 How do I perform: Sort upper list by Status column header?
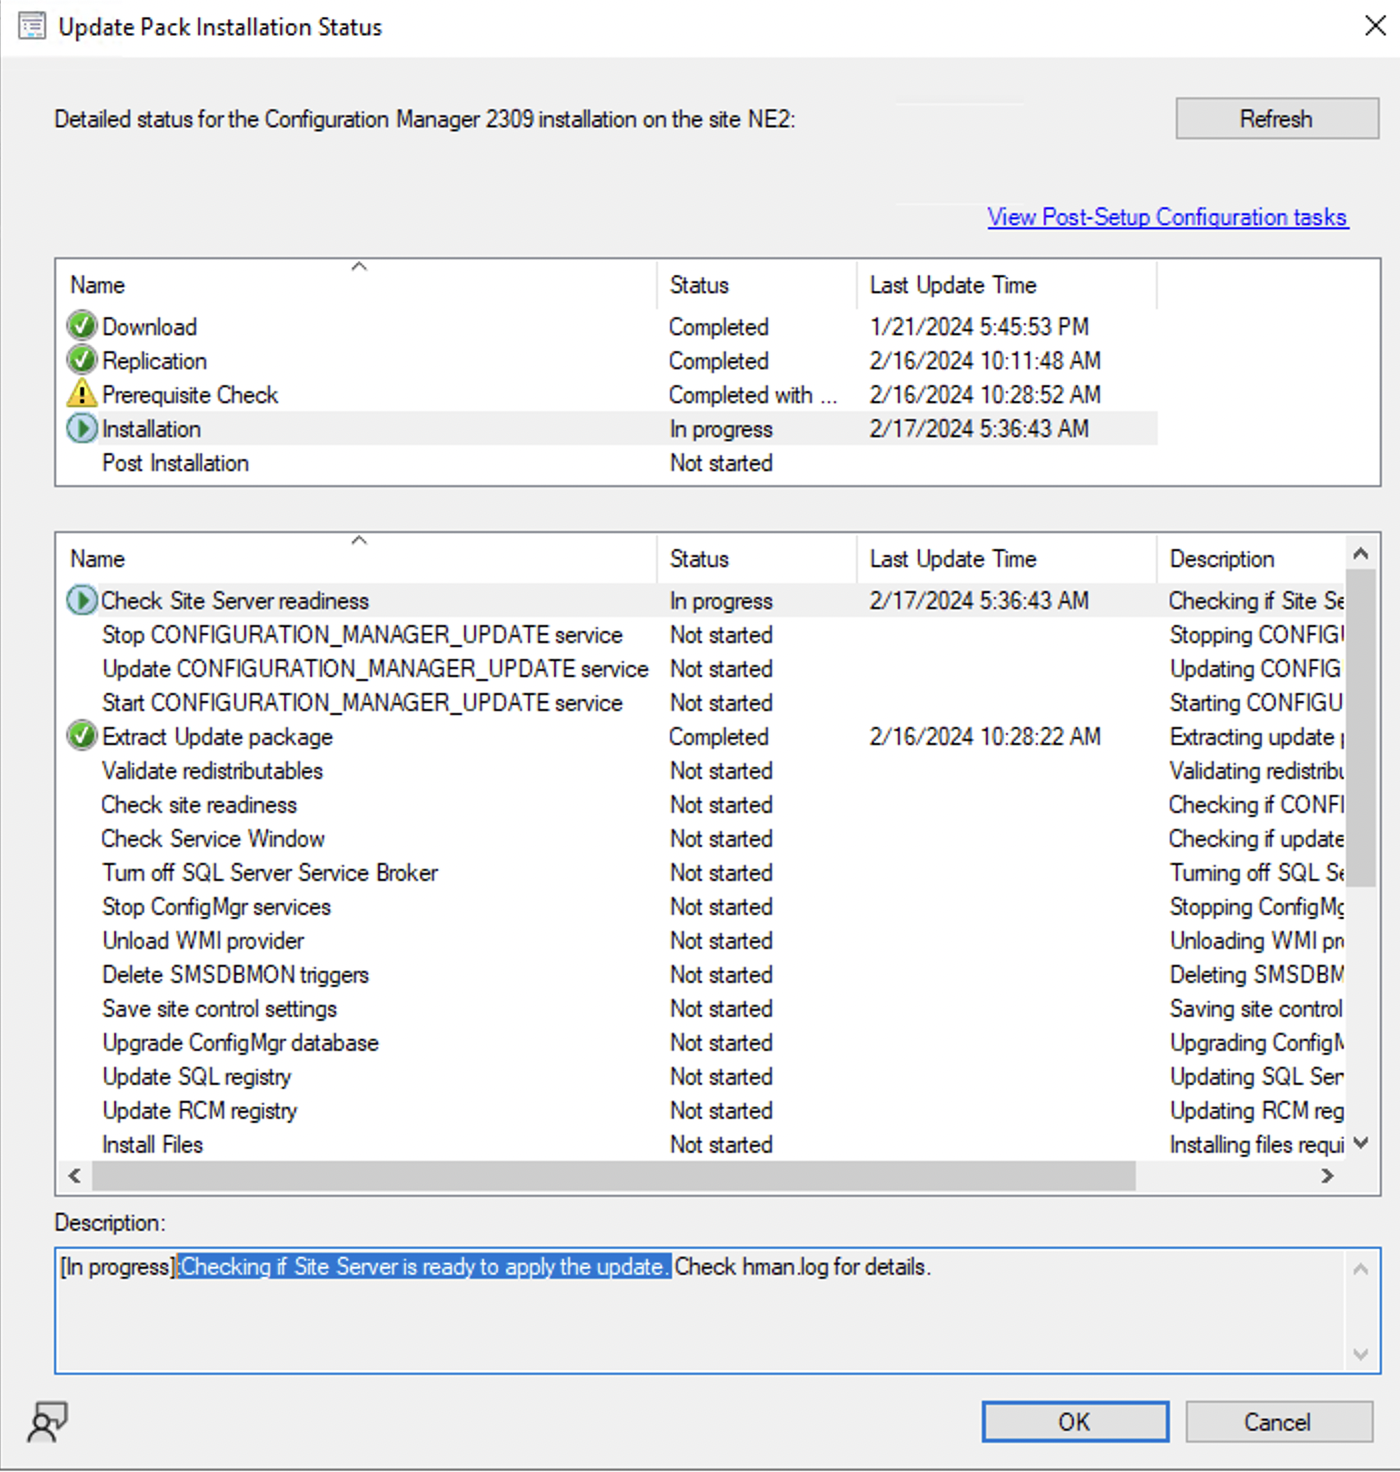point(757,285)
